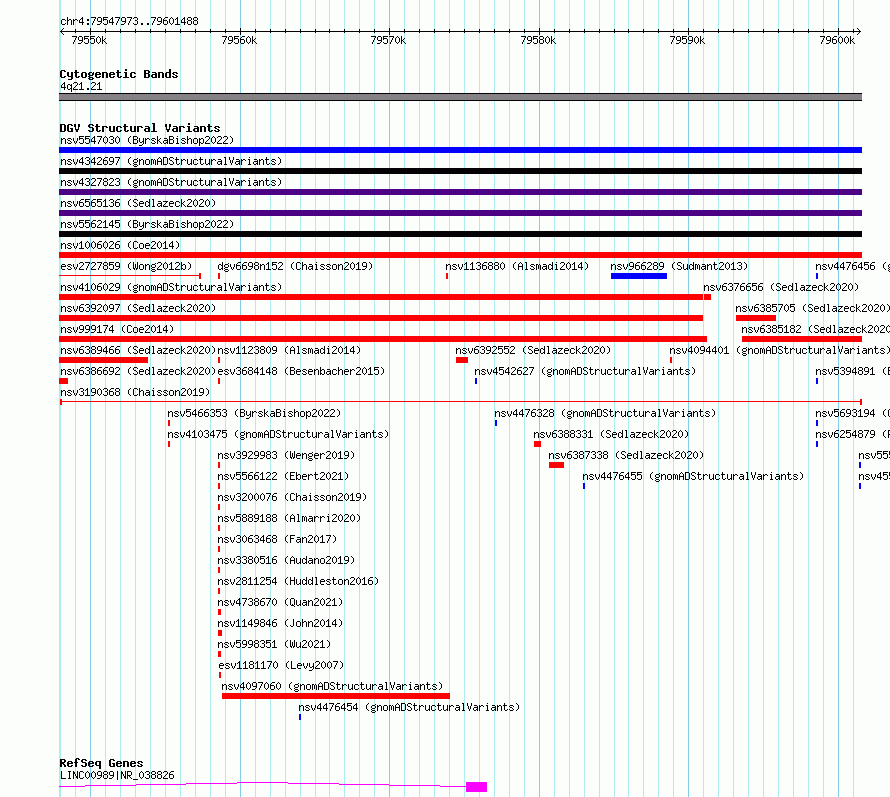Image resolution: width=890 pixels, height=797 pixels.
Task: Select nsv3380516 (Audano2019) label
Action: pos(286,560)
